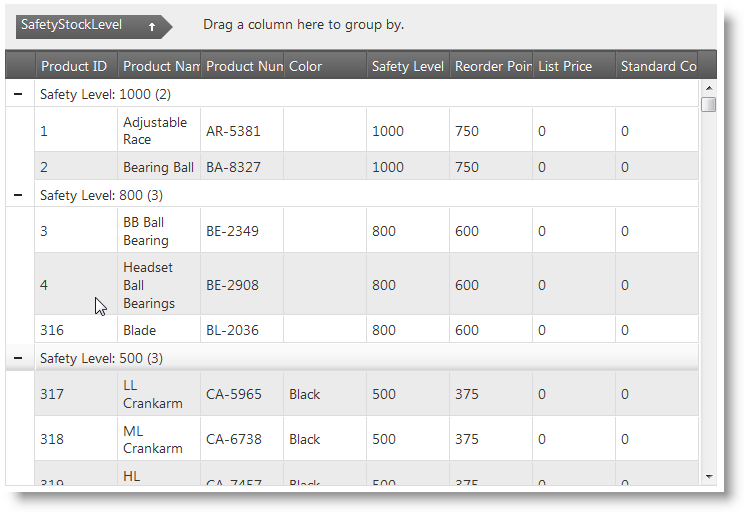Collapse the Safety Level 800 group
The height and width of the screenshot is (512, 744).
[18, 195]
